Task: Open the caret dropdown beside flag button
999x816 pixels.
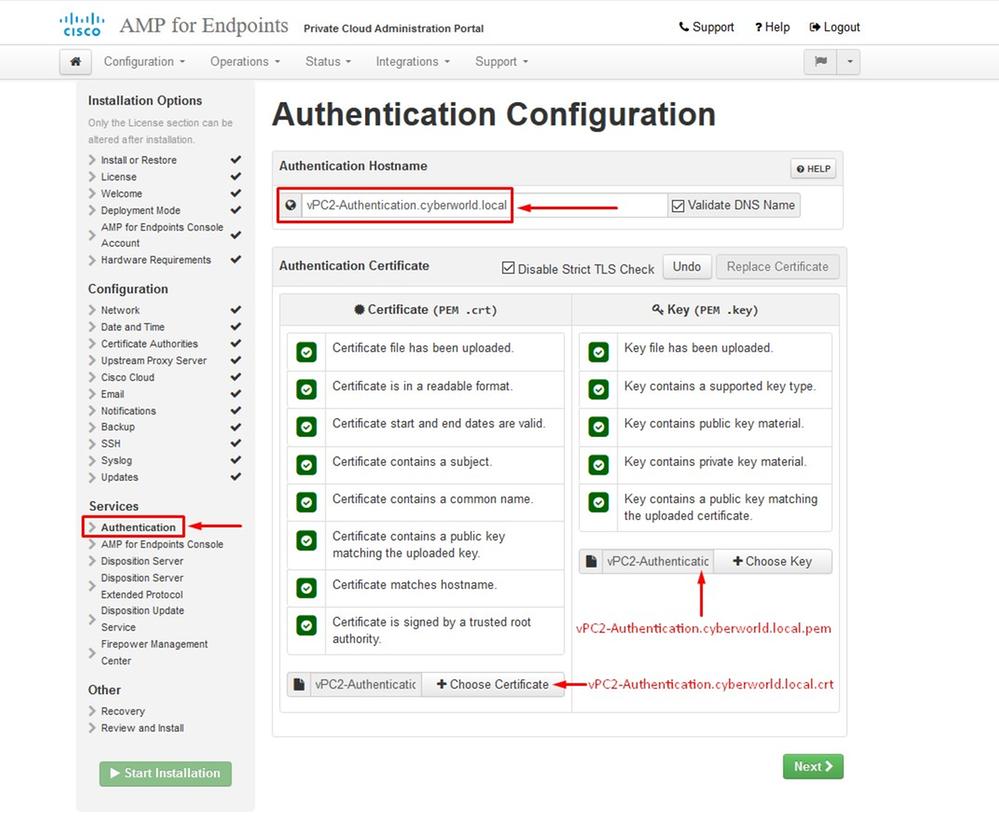Action: tap(849, 62)
